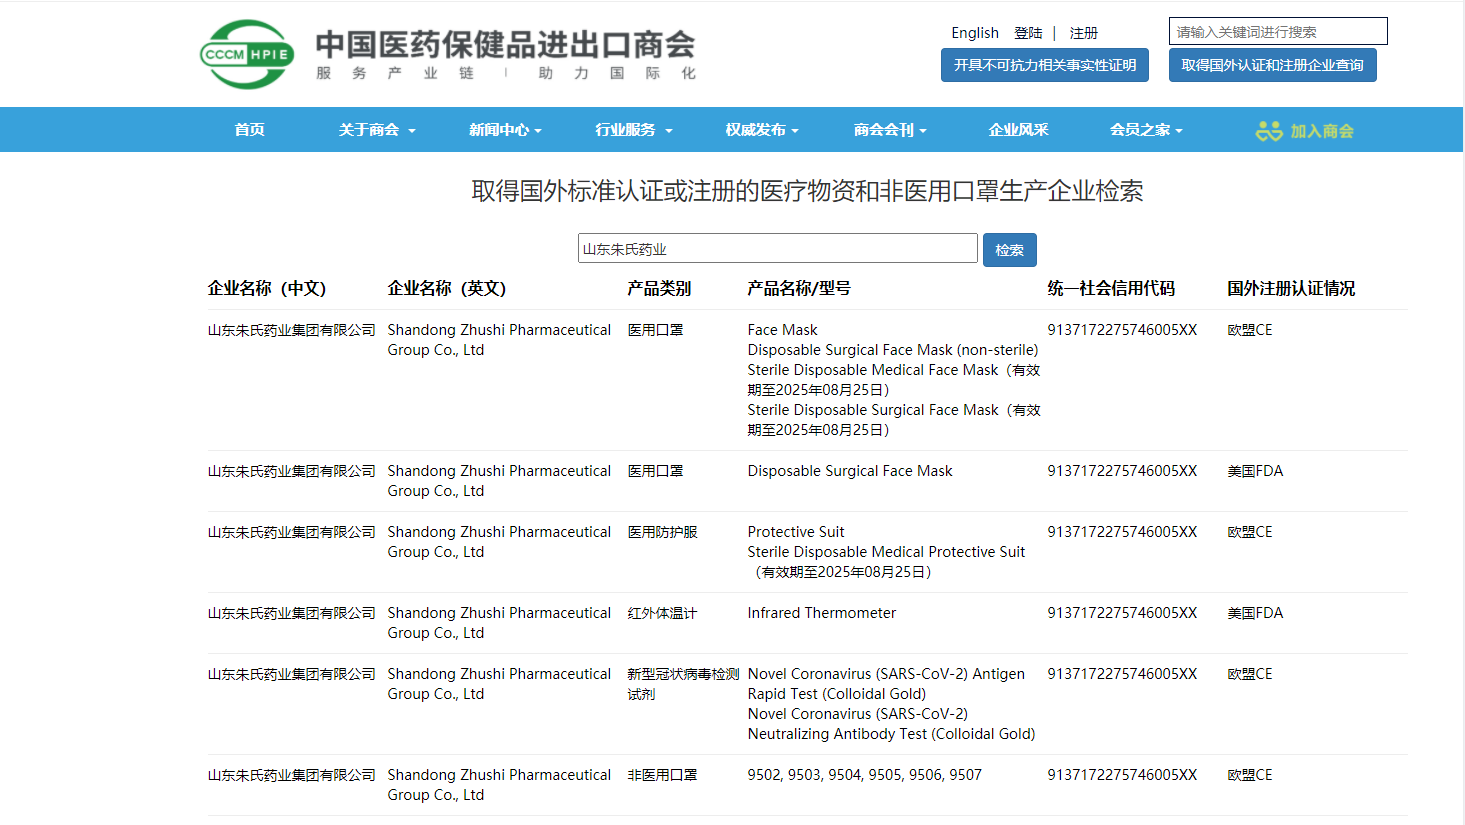The height and width of the screenshot is (825, 1465).
Task: Click the 产品名称/型号 column header
Action: (799, 288)
